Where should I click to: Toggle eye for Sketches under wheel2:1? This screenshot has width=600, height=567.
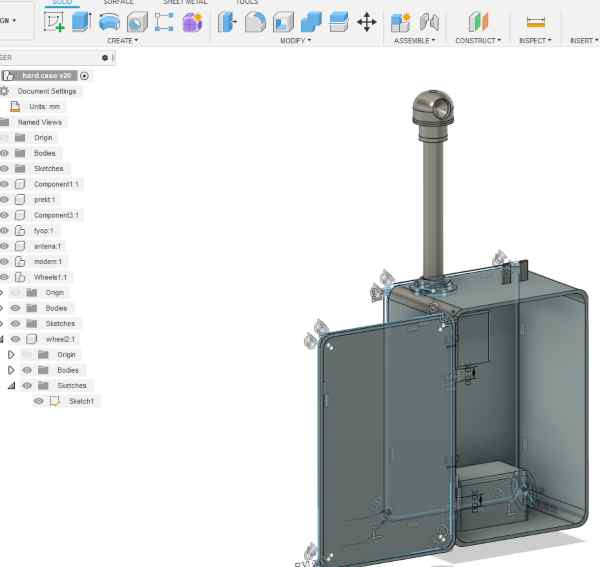coord(27,385)
